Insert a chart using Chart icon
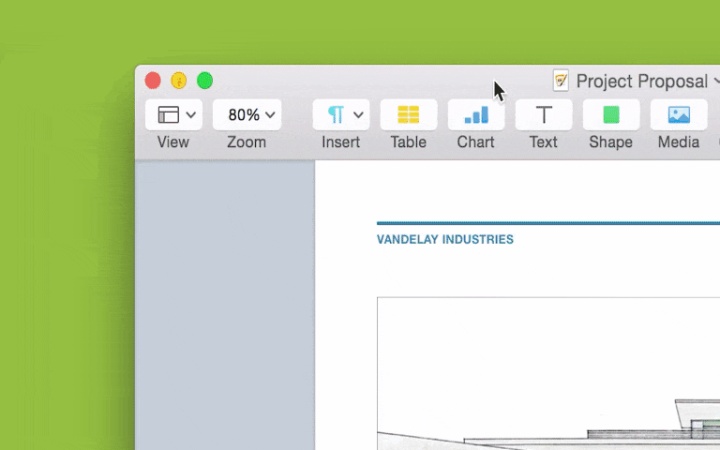 point(476,115)
